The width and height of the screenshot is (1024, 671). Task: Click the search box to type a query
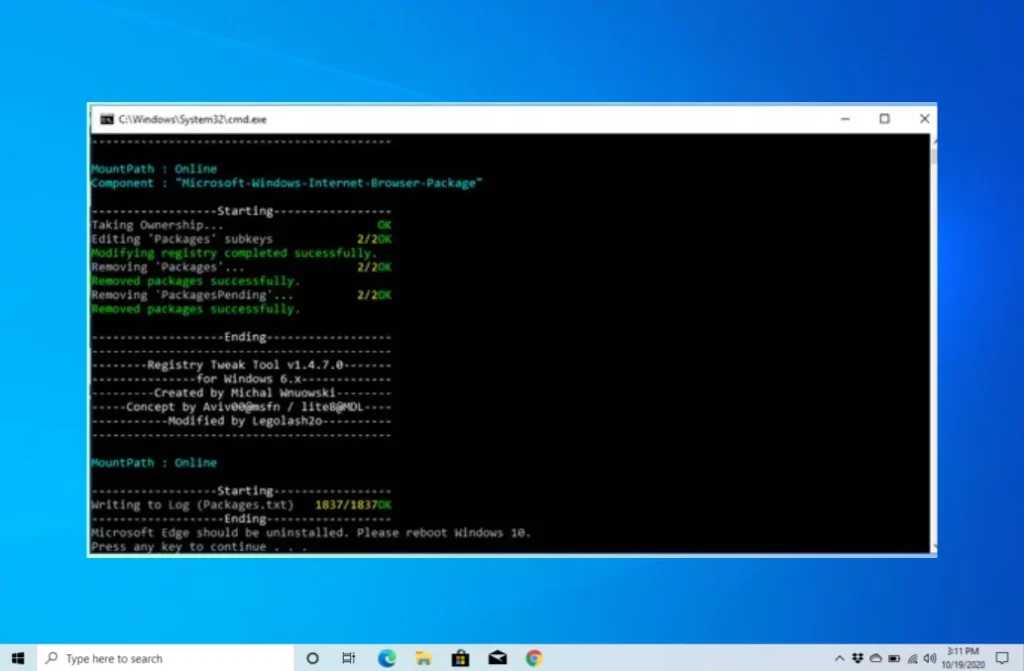[150, 658]
